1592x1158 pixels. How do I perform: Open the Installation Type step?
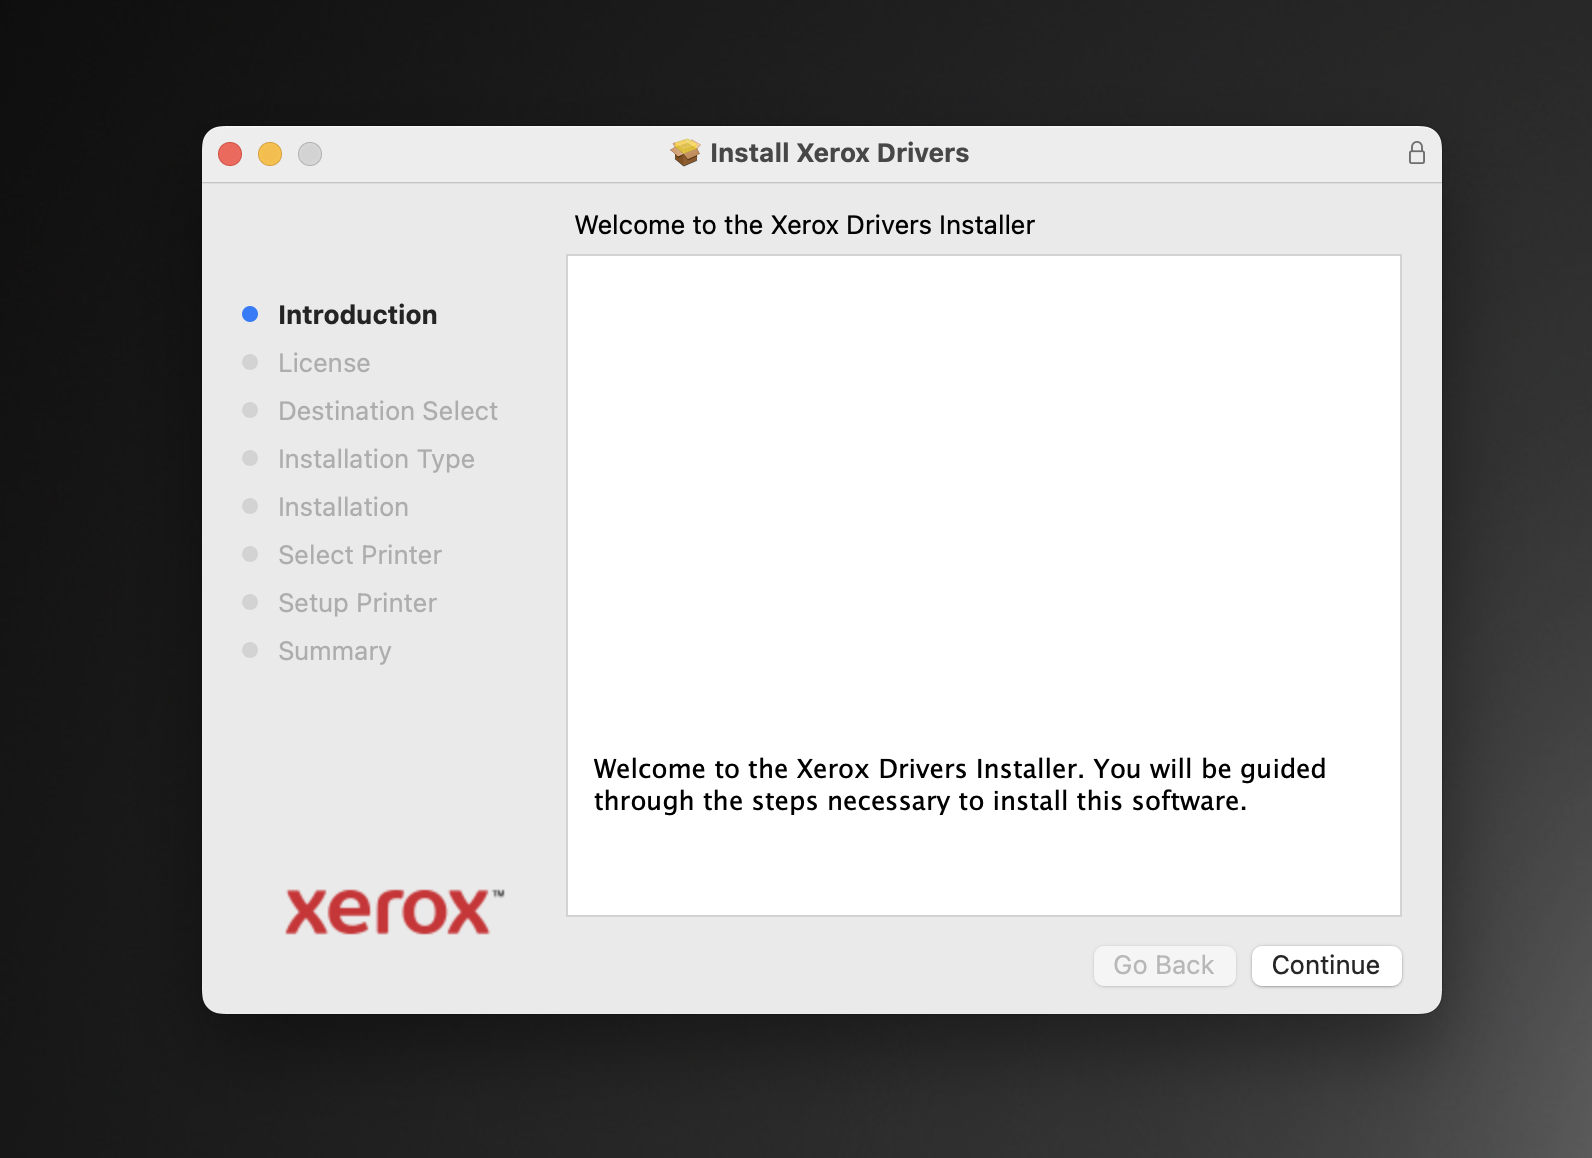376,459
